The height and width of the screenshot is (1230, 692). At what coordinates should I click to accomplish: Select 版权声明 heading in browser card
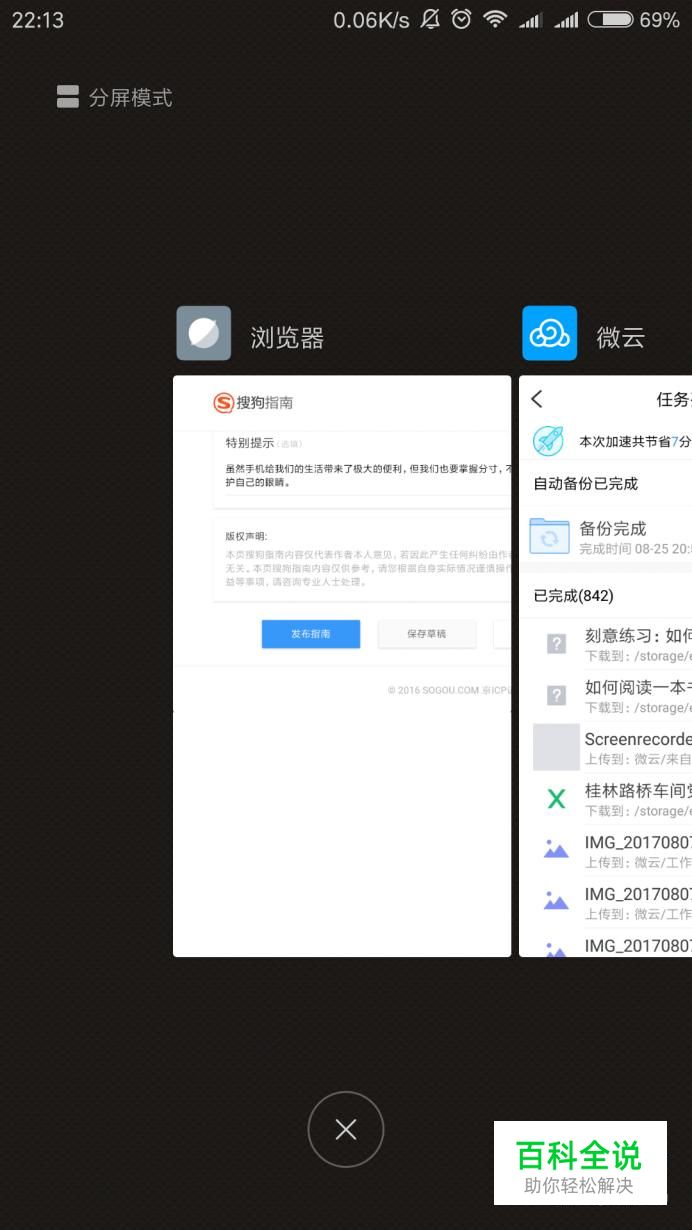[x=246, y=535]
